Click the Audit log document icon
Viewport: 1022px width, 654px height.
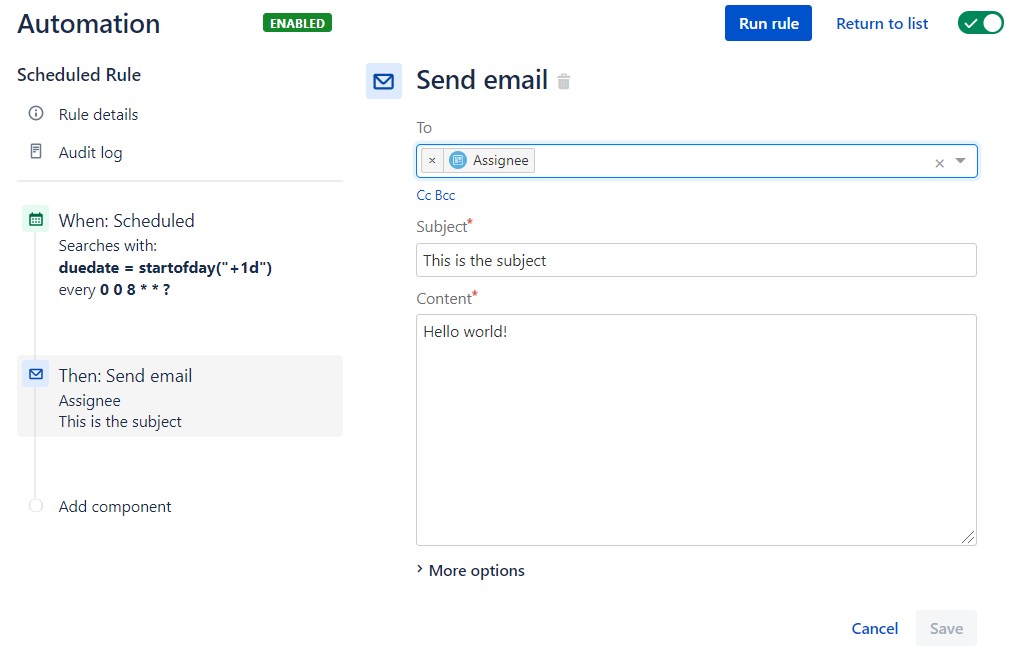(x=36, y=151)
